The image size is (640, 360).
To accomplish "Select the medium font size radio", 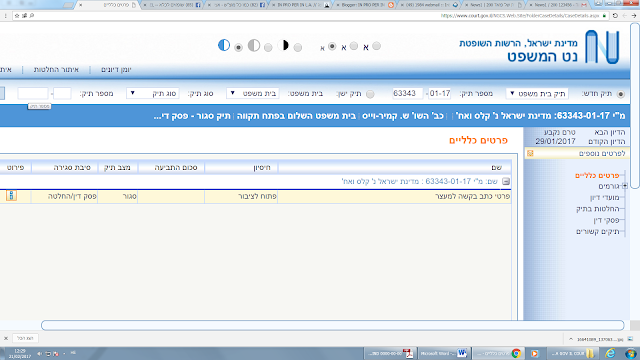I will pyautogui.click(x=354, y=46).
